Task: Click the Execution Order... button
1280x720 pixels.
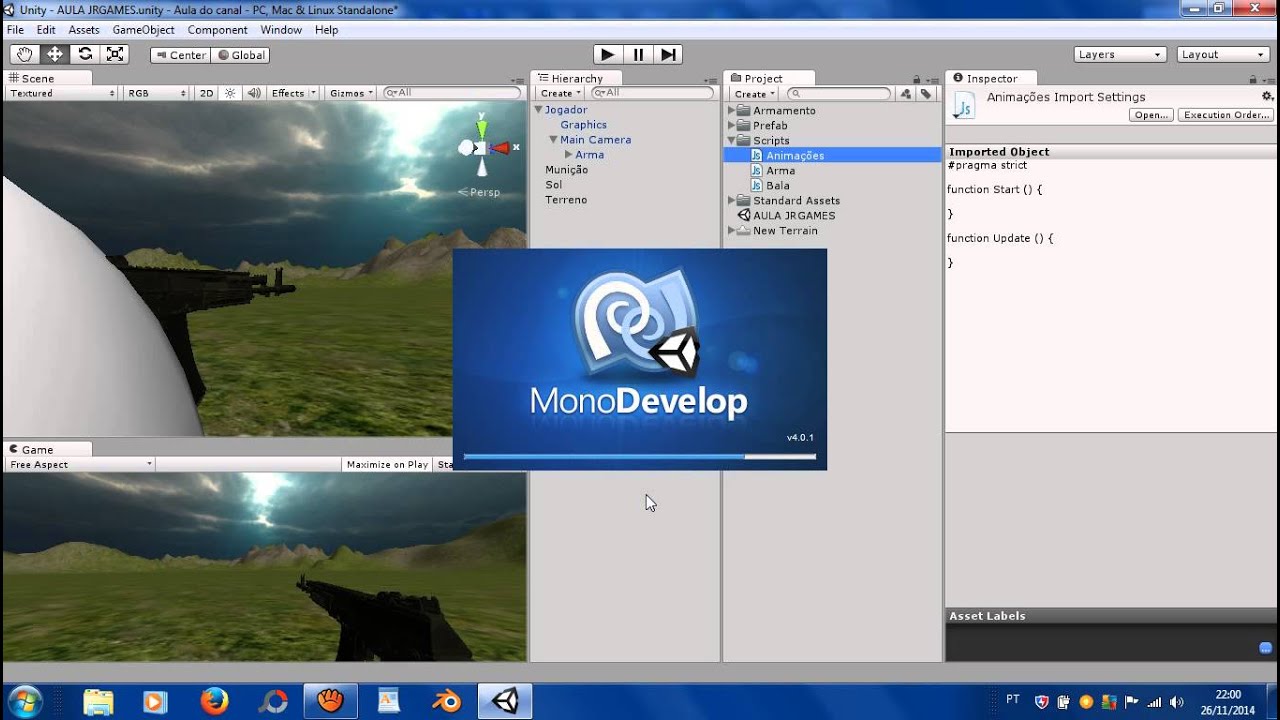Action: click(x=1226, y=115)
